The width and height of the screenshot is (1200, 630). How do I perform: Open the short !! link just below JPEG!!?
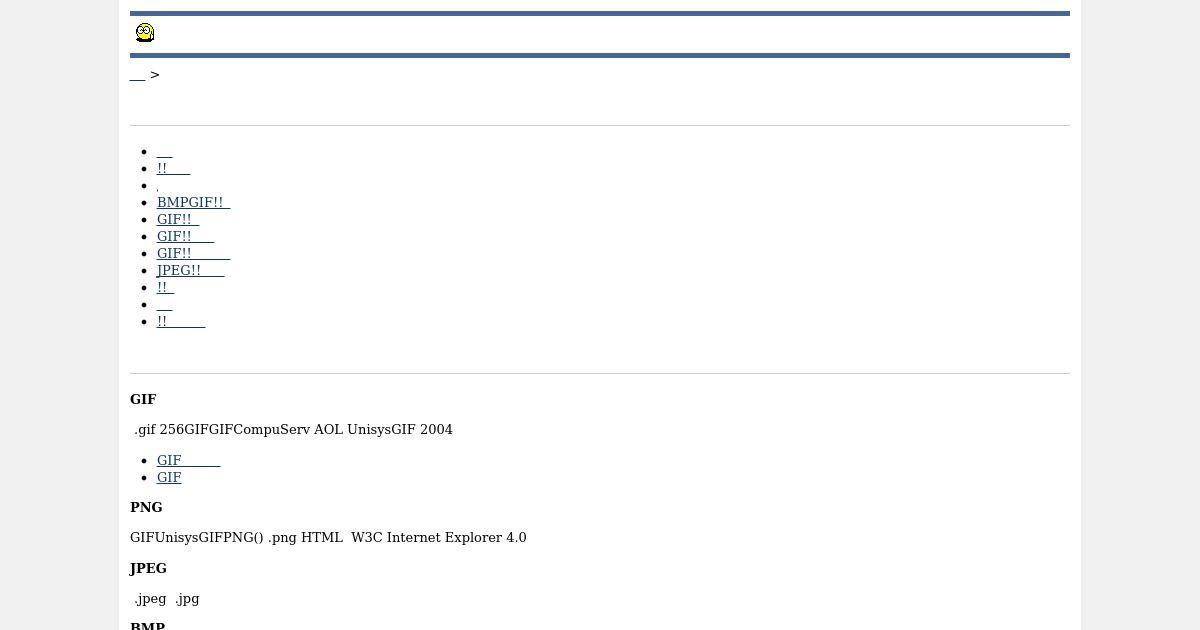(x=165, y=287)
